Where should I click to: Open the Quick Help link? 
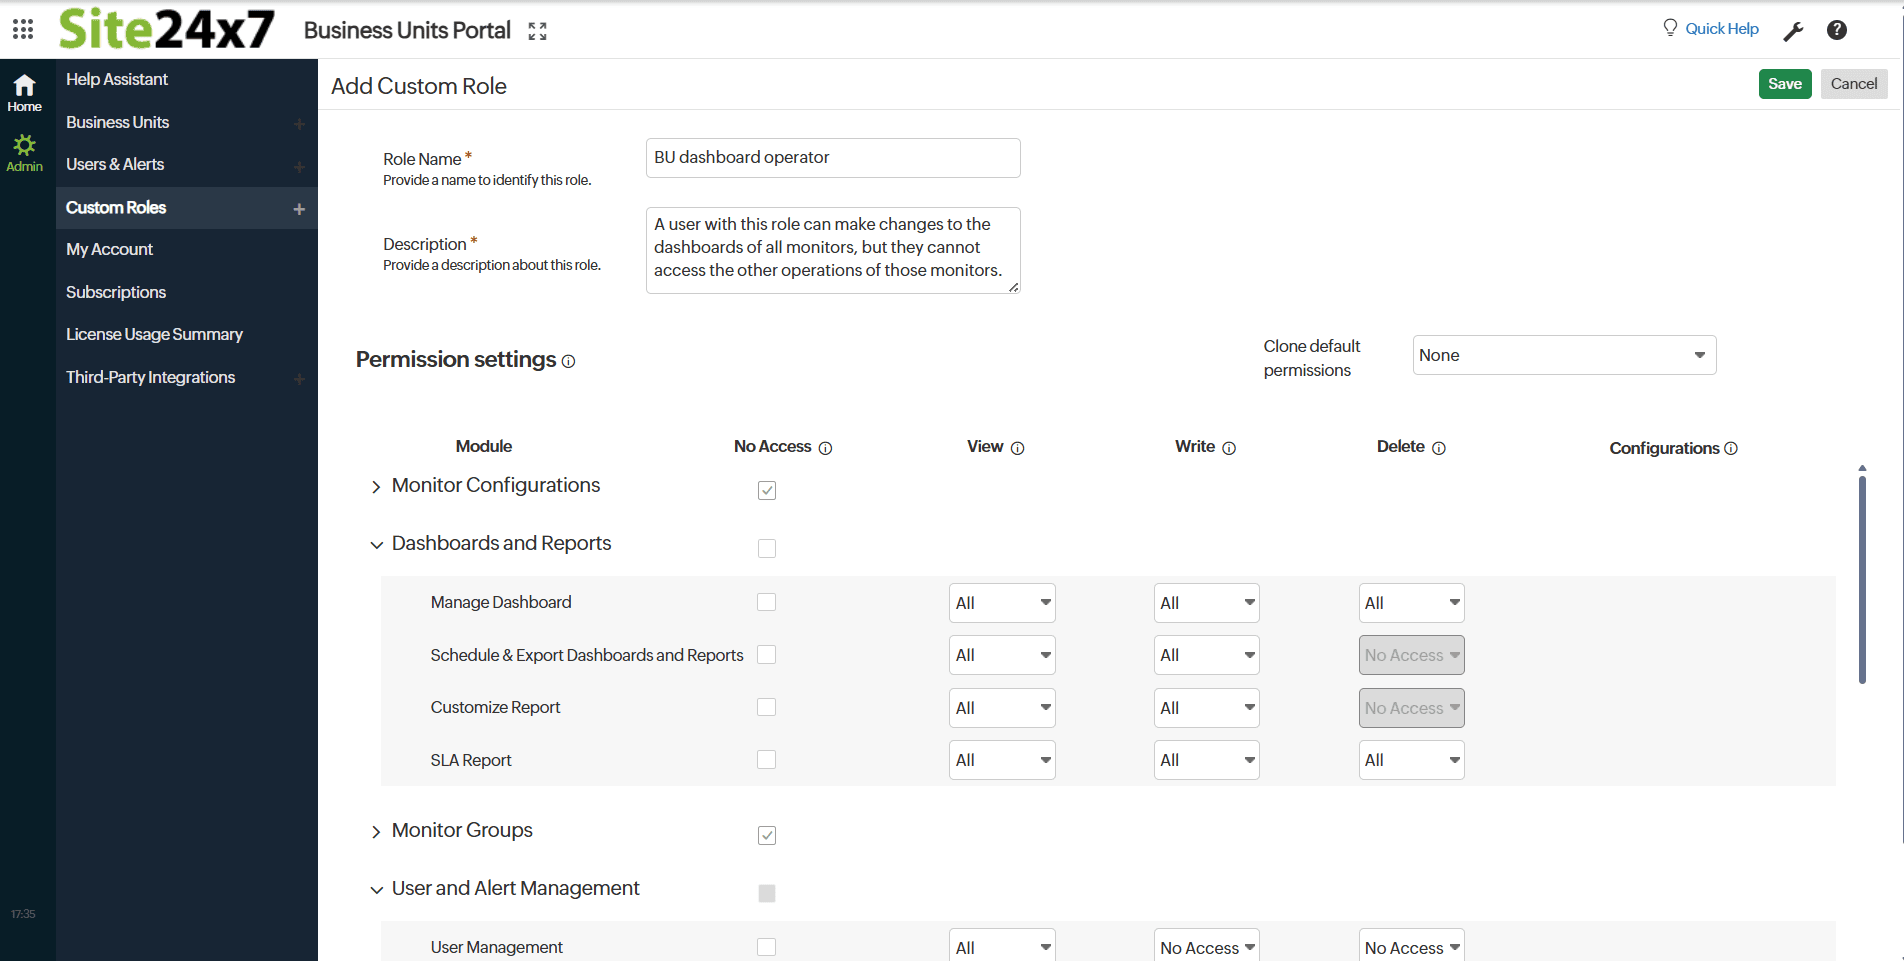(x=1720, y=29)
